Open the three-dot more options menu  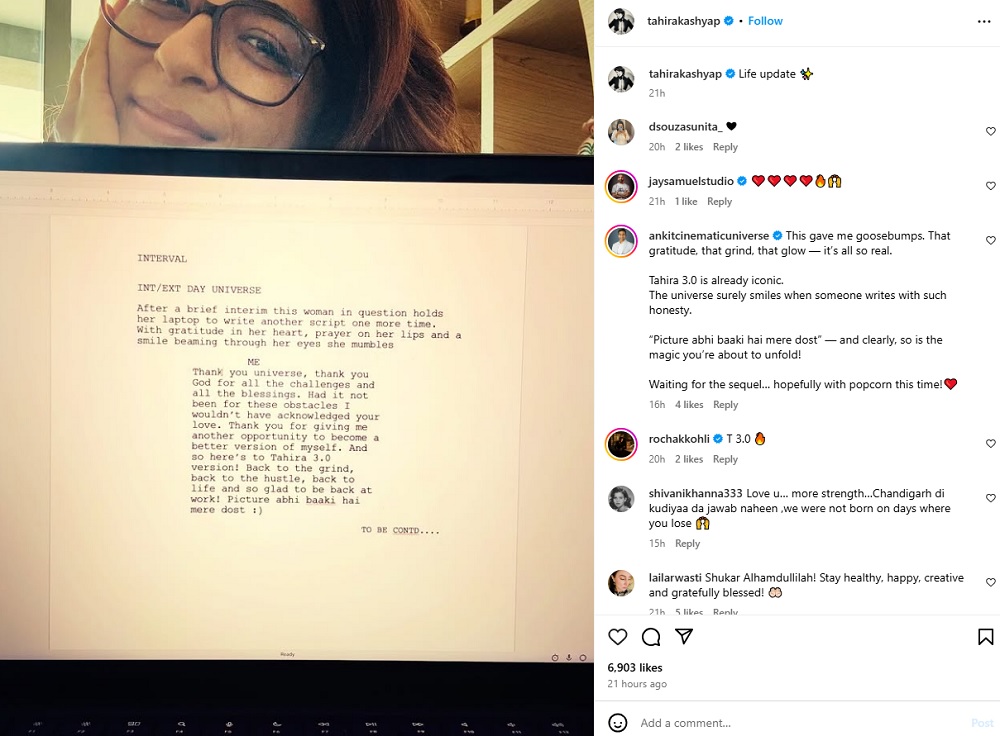tap(984, 21)
